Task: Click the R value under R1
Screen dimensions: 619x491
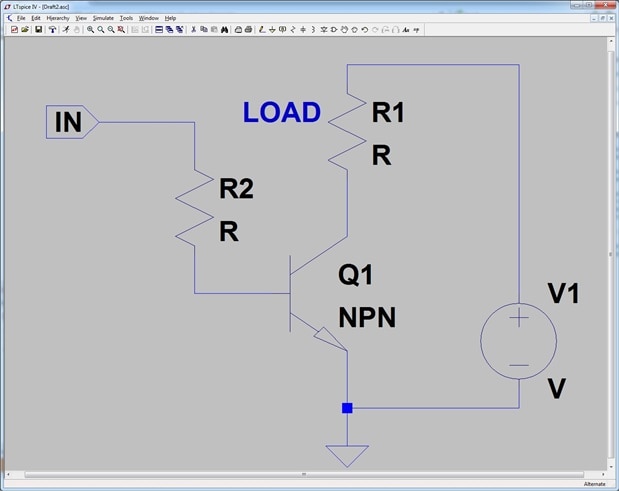Action: (381, 155)
